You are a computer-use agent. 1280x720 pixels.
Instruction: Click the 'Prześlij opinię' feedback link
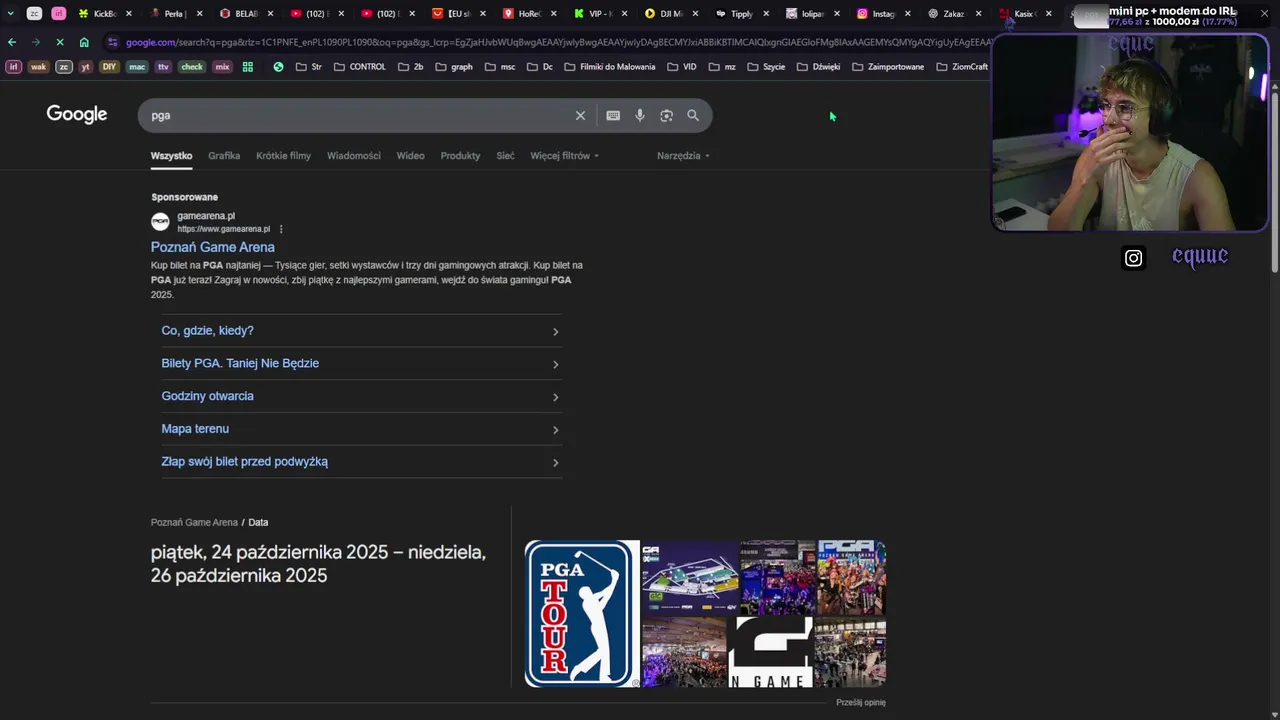[861, 703]
